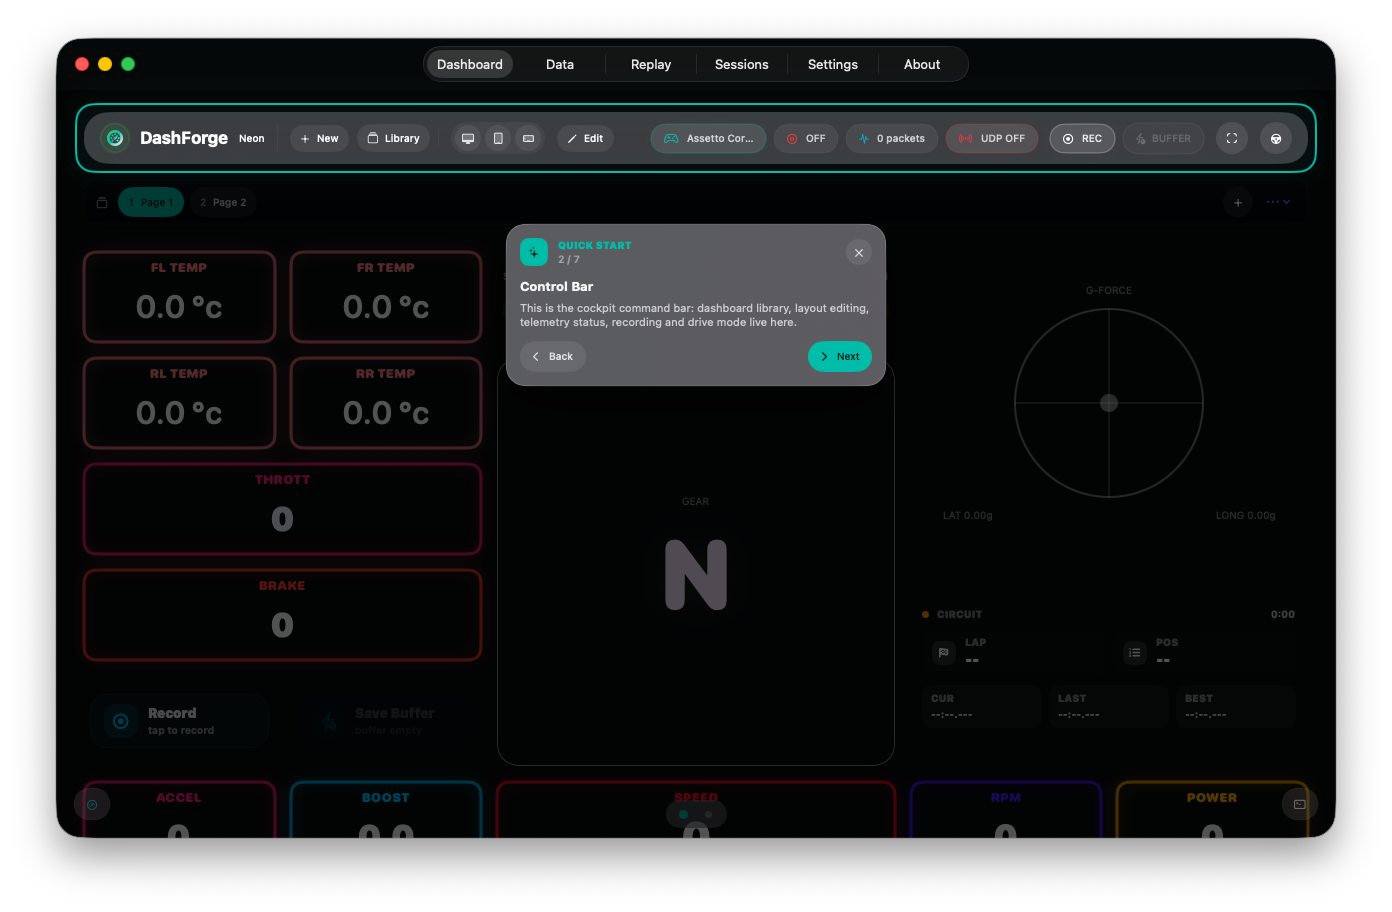
Task: Enter Edit layout mode
Action: pos(586,138)
